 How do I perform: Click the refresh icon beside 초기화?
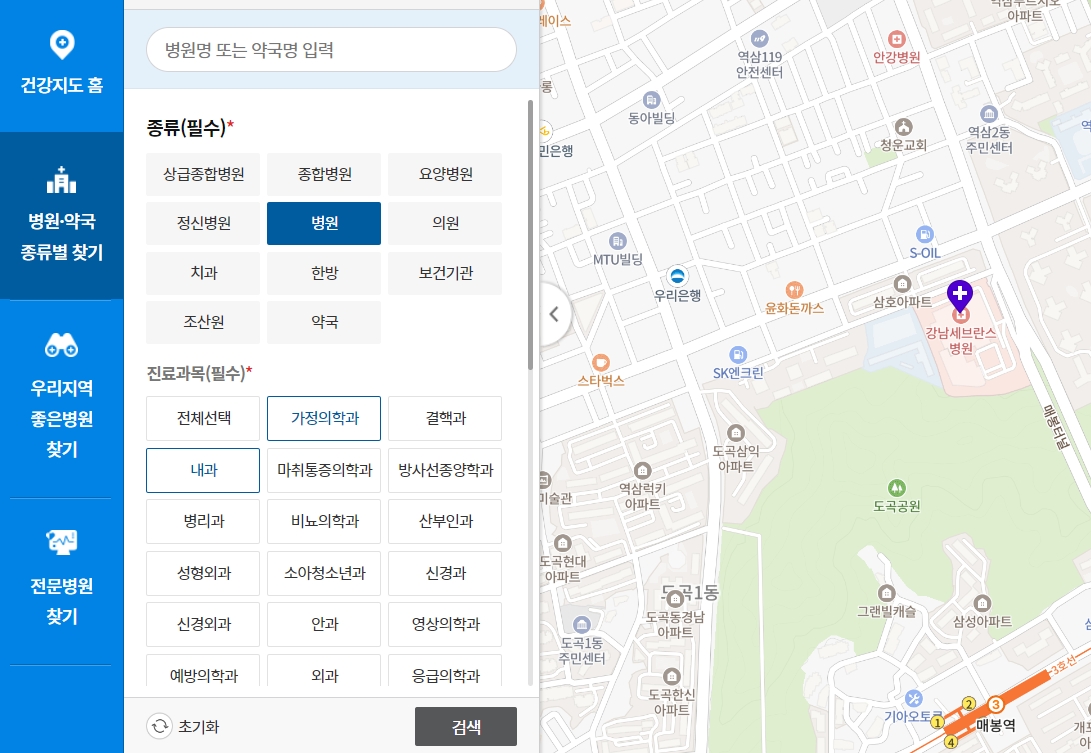pos(158,727)
